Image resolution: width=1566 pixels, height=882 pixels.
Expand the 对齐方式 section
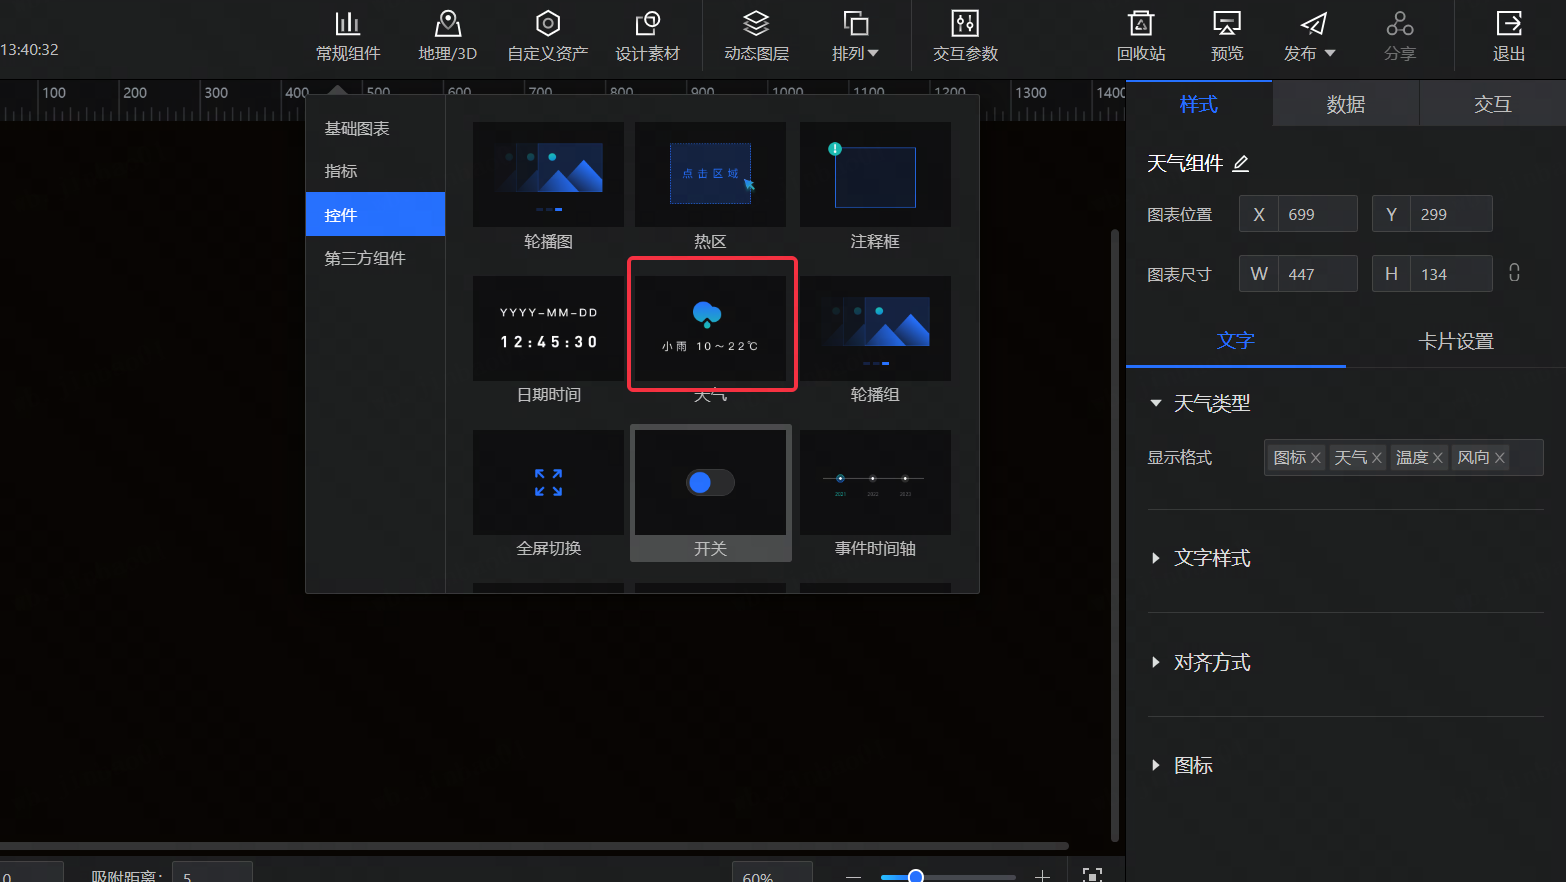(x=1157, y=662)
